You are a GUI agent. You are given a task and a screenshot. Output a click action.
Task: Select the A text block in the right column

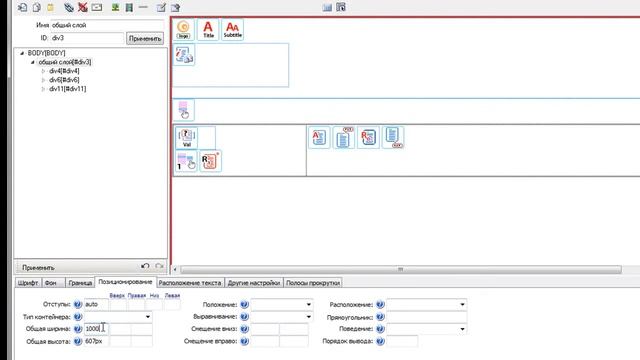[x=319, y=137]
